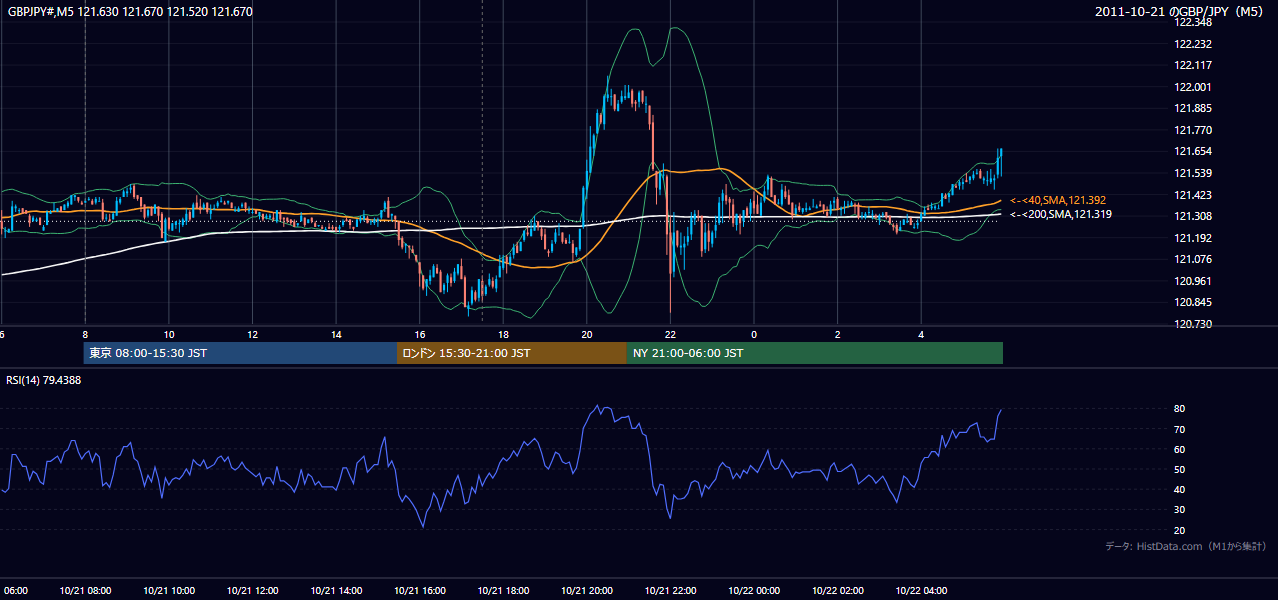
Task: Click the 2011-10-21 GBP/JPY (M5) chart title
Action: click(1180, 12)
